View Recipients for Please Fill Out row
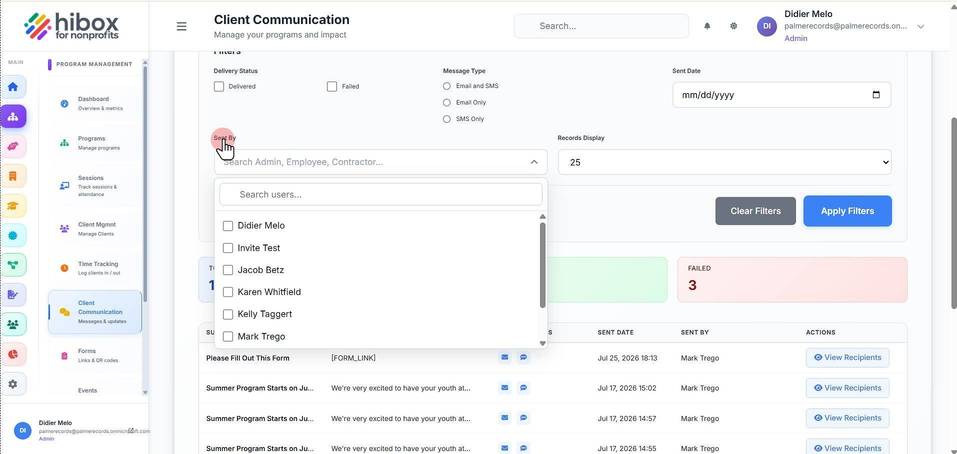Image resolution: width=957 pixels, height=454 pixels. pyautogui.click(x=847, y=358)
